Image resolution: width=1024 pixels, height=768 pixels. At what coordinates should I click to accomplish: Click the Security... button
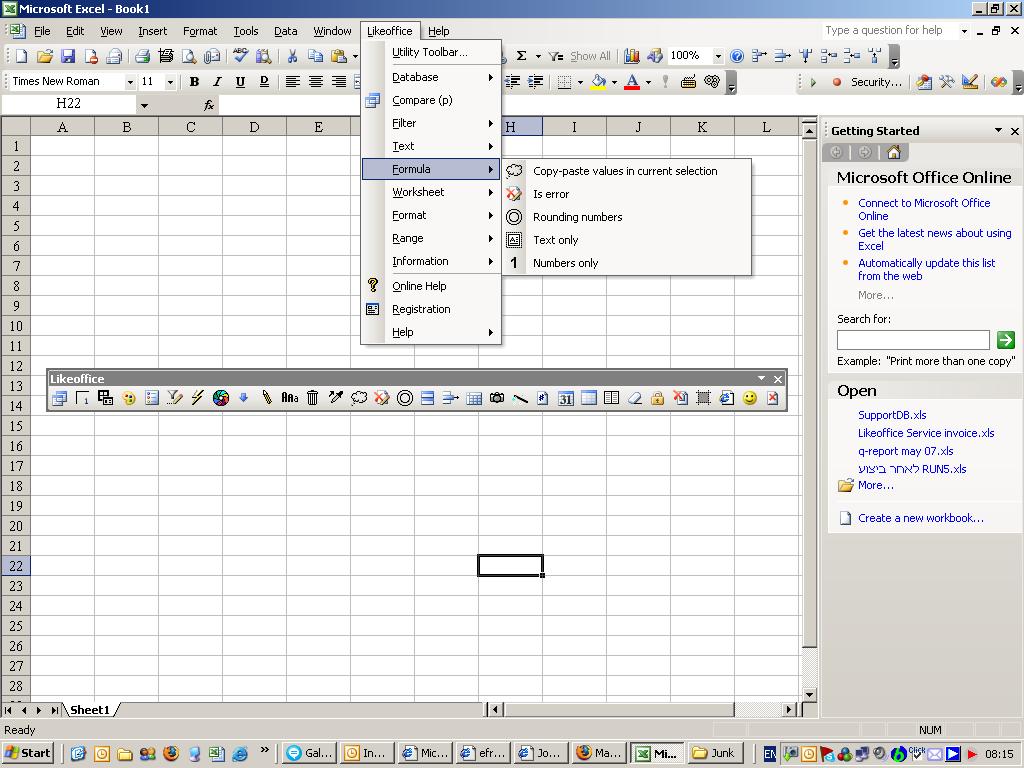coord(875,82)
